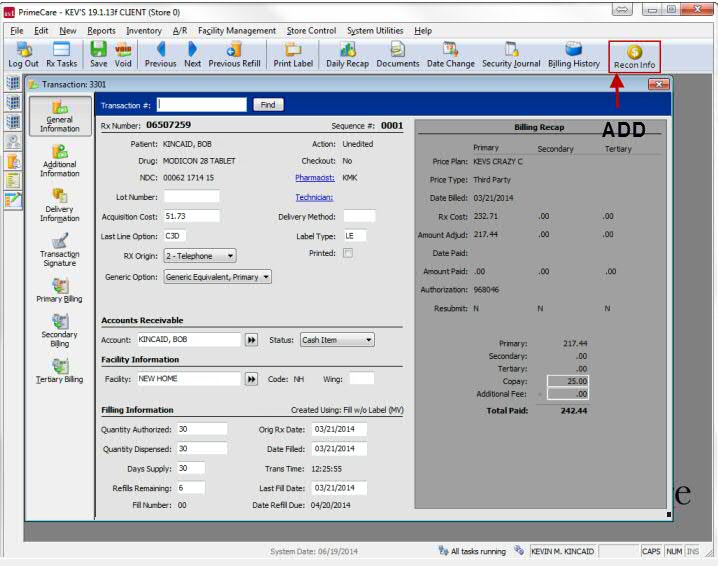Toggle the Printed checkbox

click(x=348, y=253)
